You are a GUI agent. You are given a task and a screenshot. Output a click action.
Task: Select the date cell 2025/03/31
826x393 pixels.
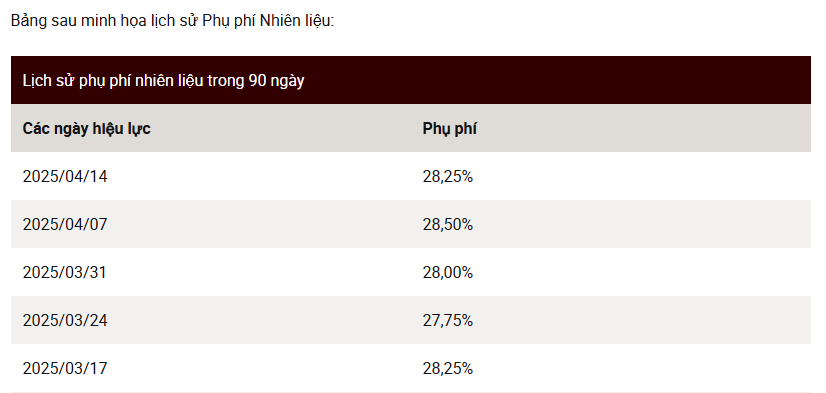(x=64, y=272)
